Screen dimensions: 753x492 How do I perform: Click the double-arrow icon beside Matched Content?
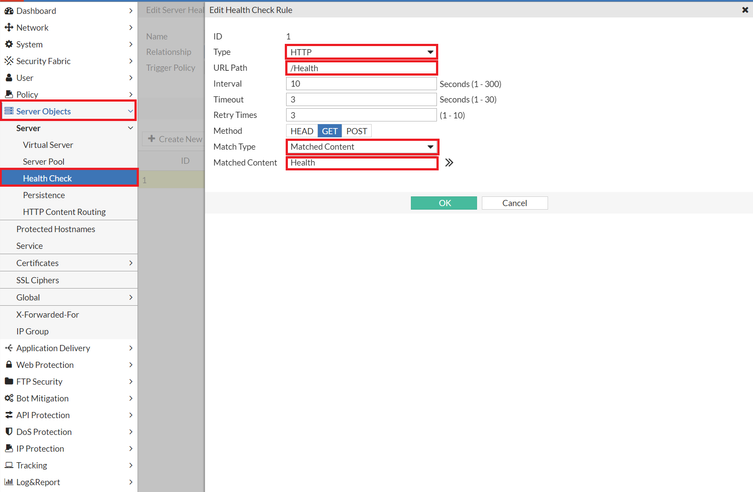pos(449,163)
